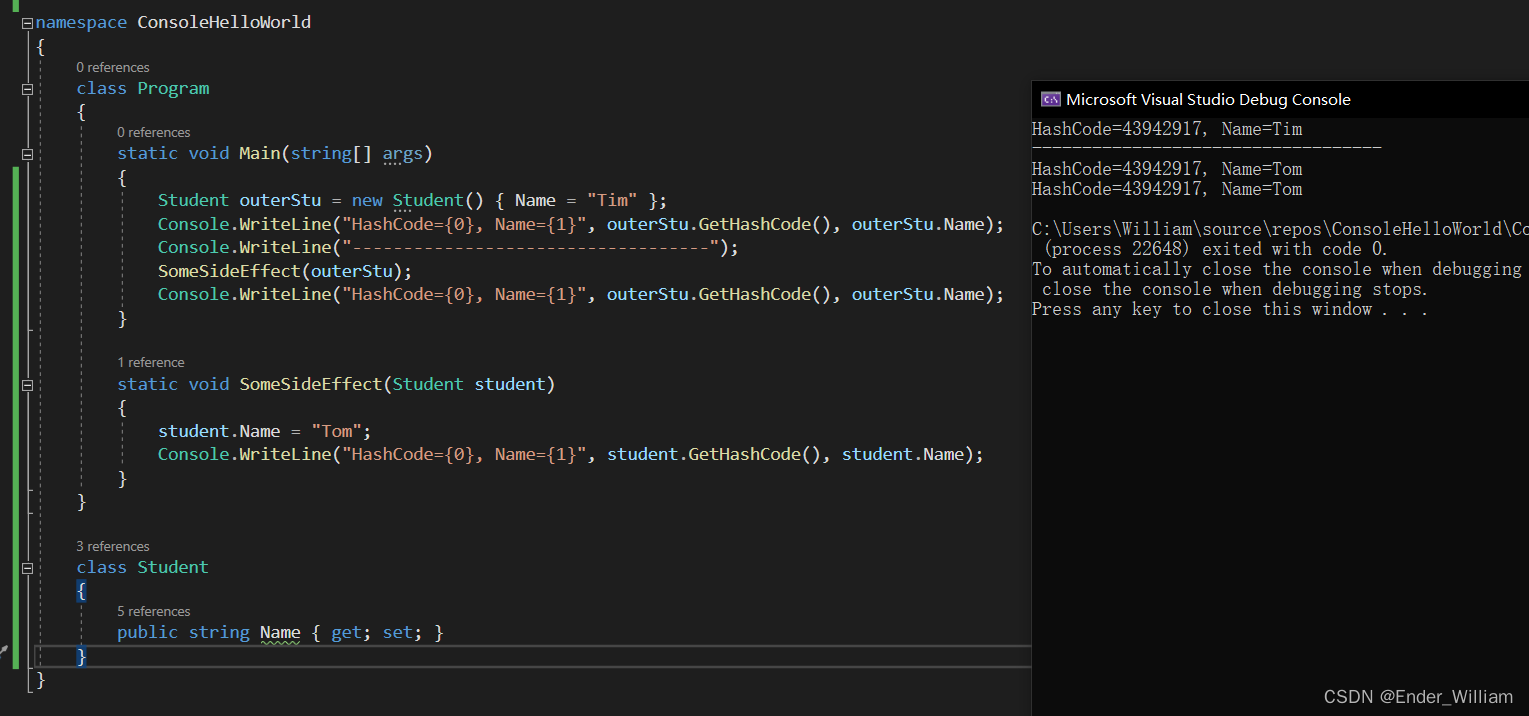This screenshot has width=1529, height=716.
Task: Open '1 reference' CodeLens above SomeSideEffect
Action: (x=150, y=362)
